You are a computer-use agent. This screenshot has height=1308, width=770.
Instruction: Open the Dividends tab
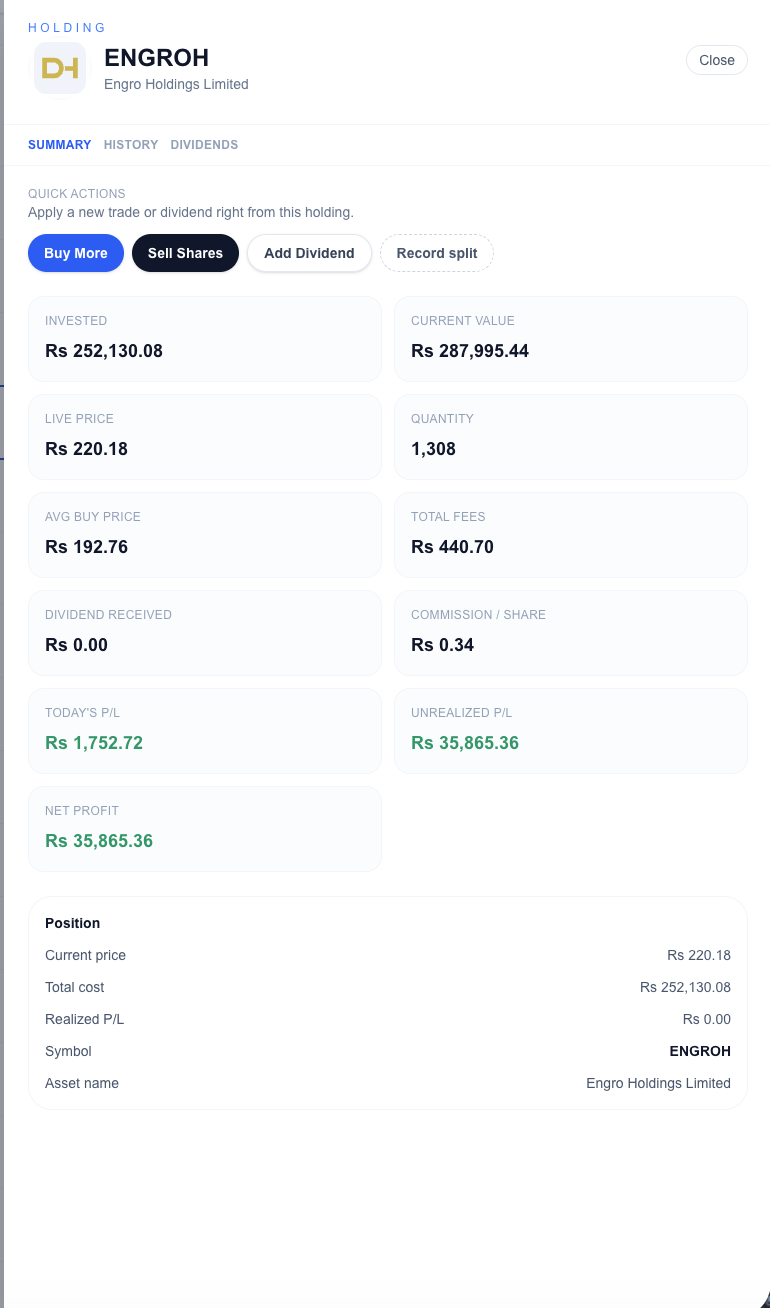[204, 145]
